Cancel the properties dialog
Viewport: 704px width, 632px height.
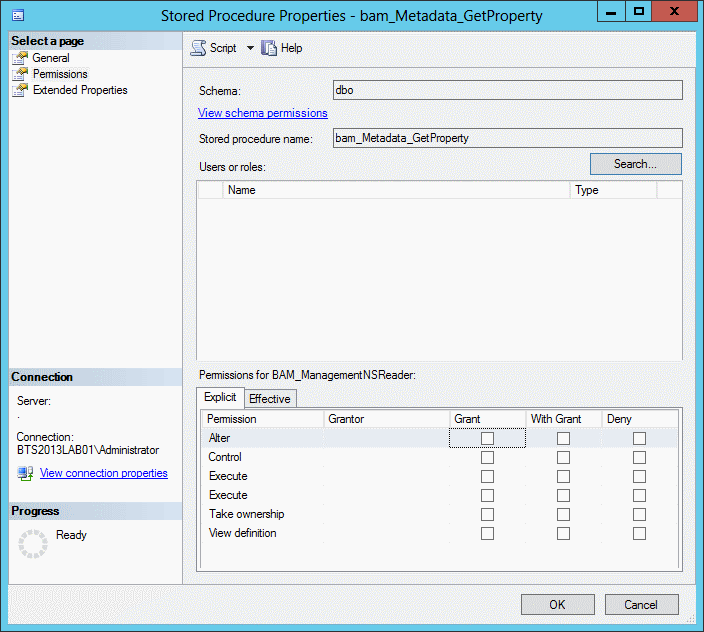click(641, 604)
